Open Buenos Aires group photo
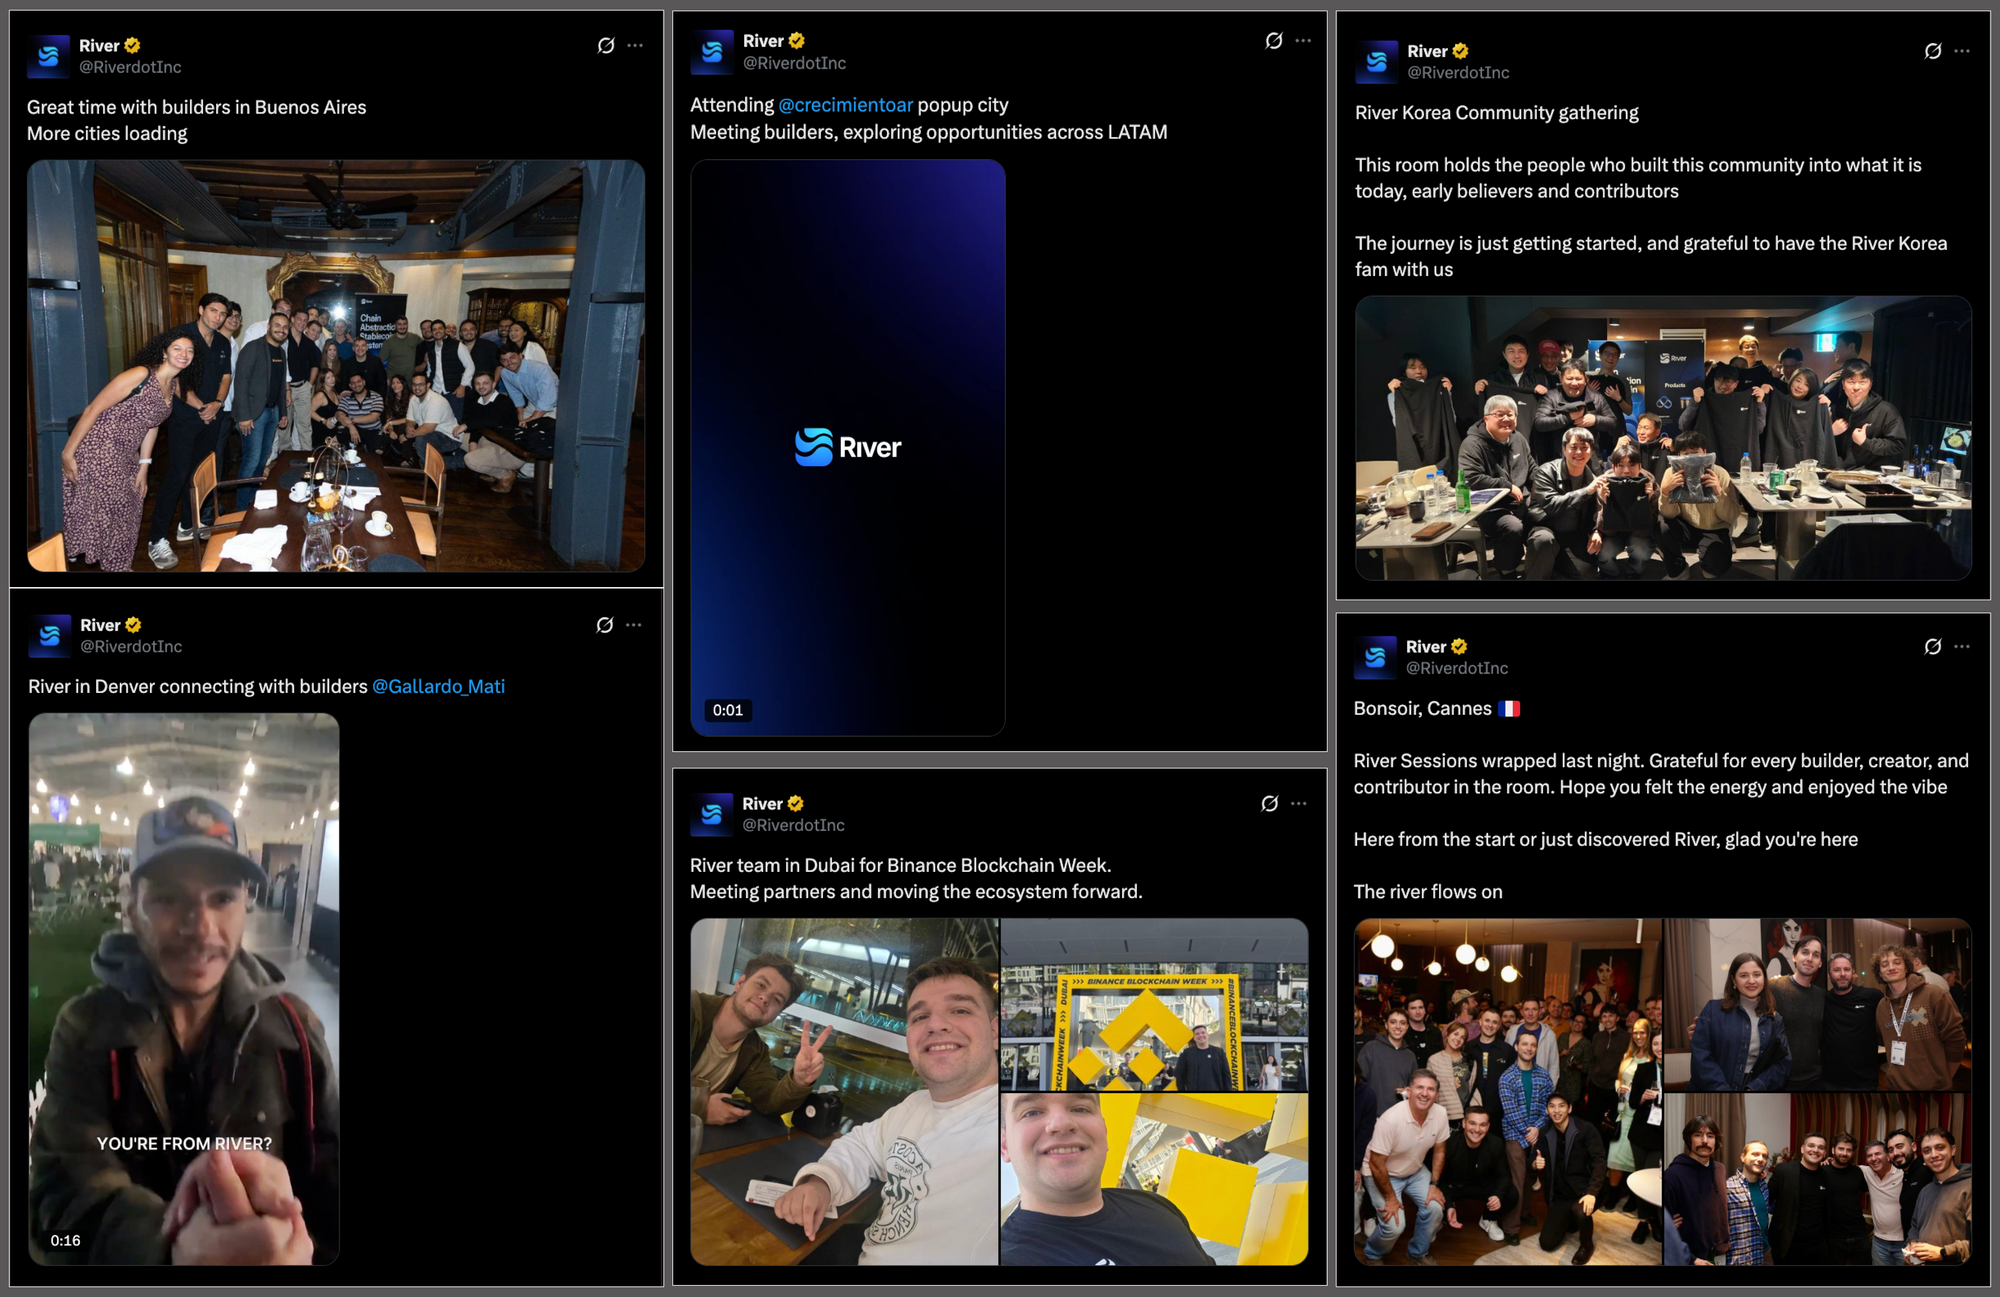The image size is (2000, 1297). point(336,366)
